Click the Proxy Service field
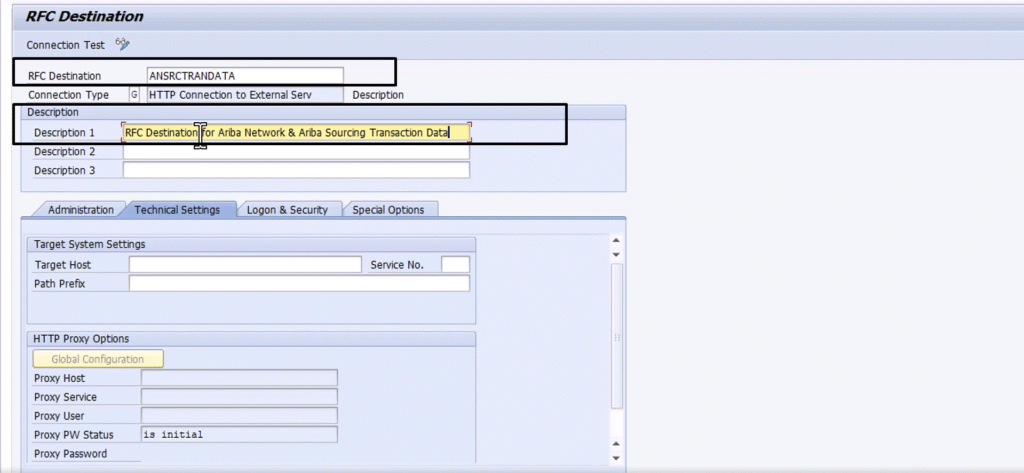 pyautogui.click(x=239, y=397)
